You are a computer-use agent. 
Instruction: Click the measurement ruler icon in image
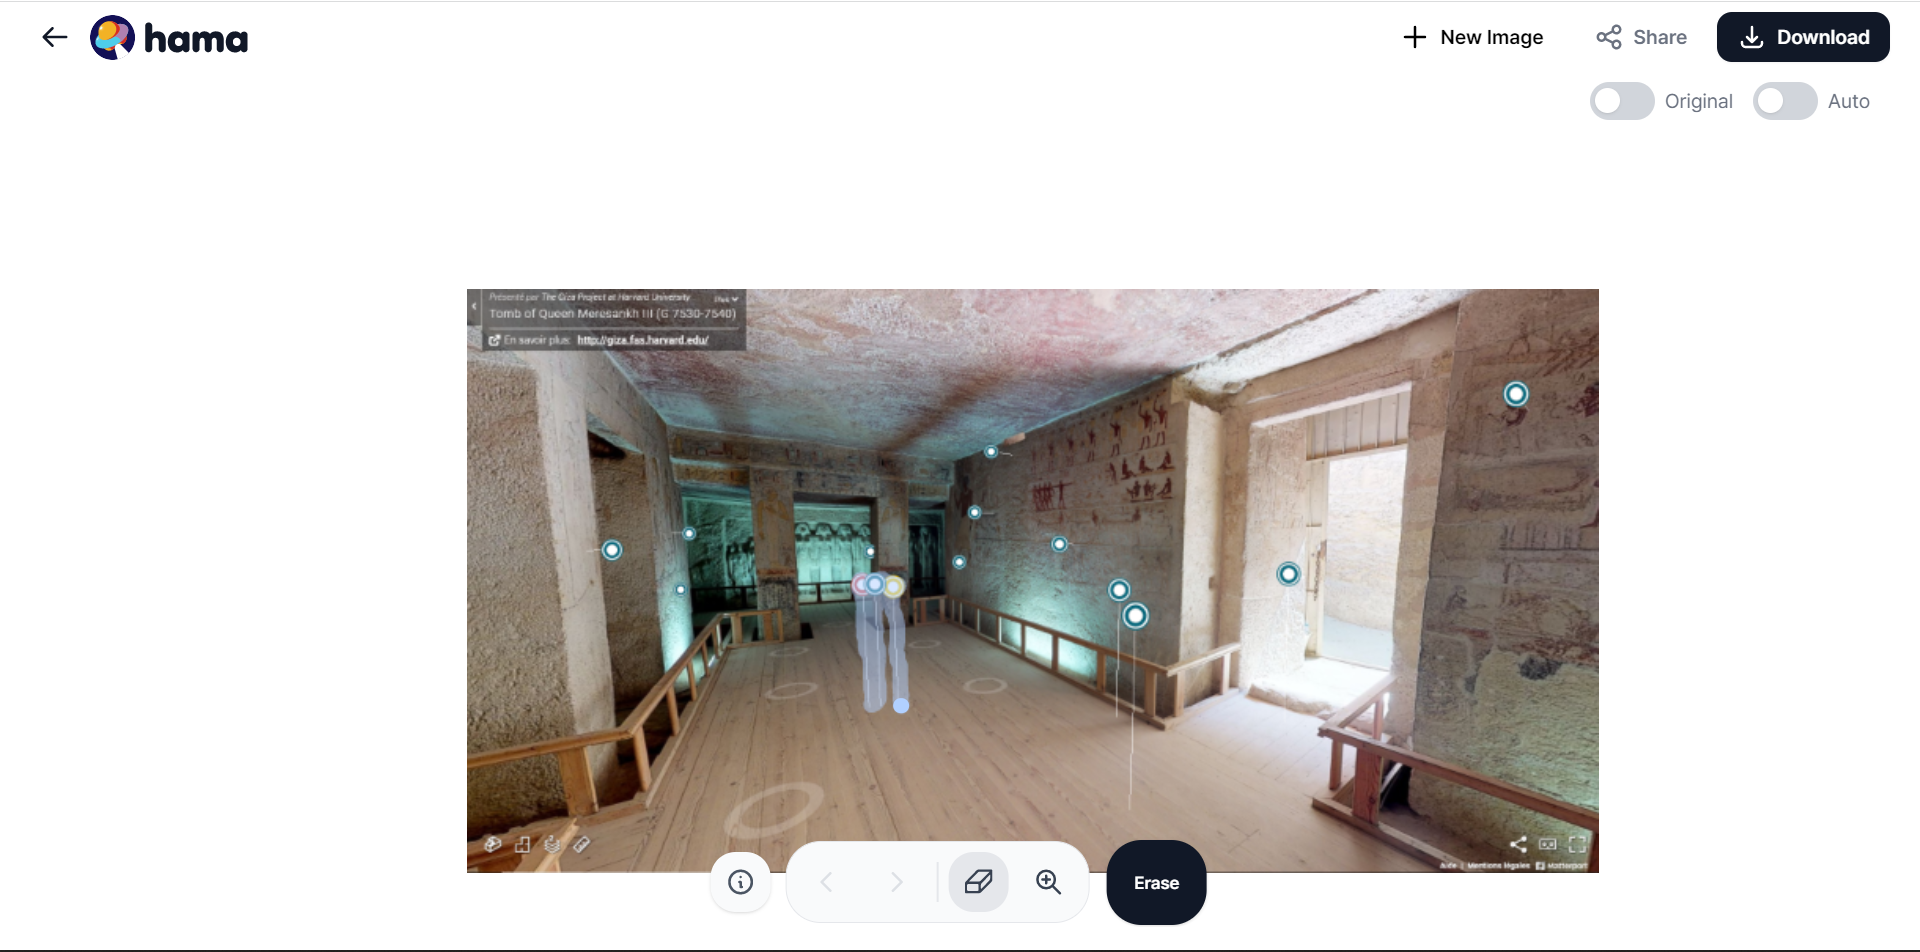[581, 844]
